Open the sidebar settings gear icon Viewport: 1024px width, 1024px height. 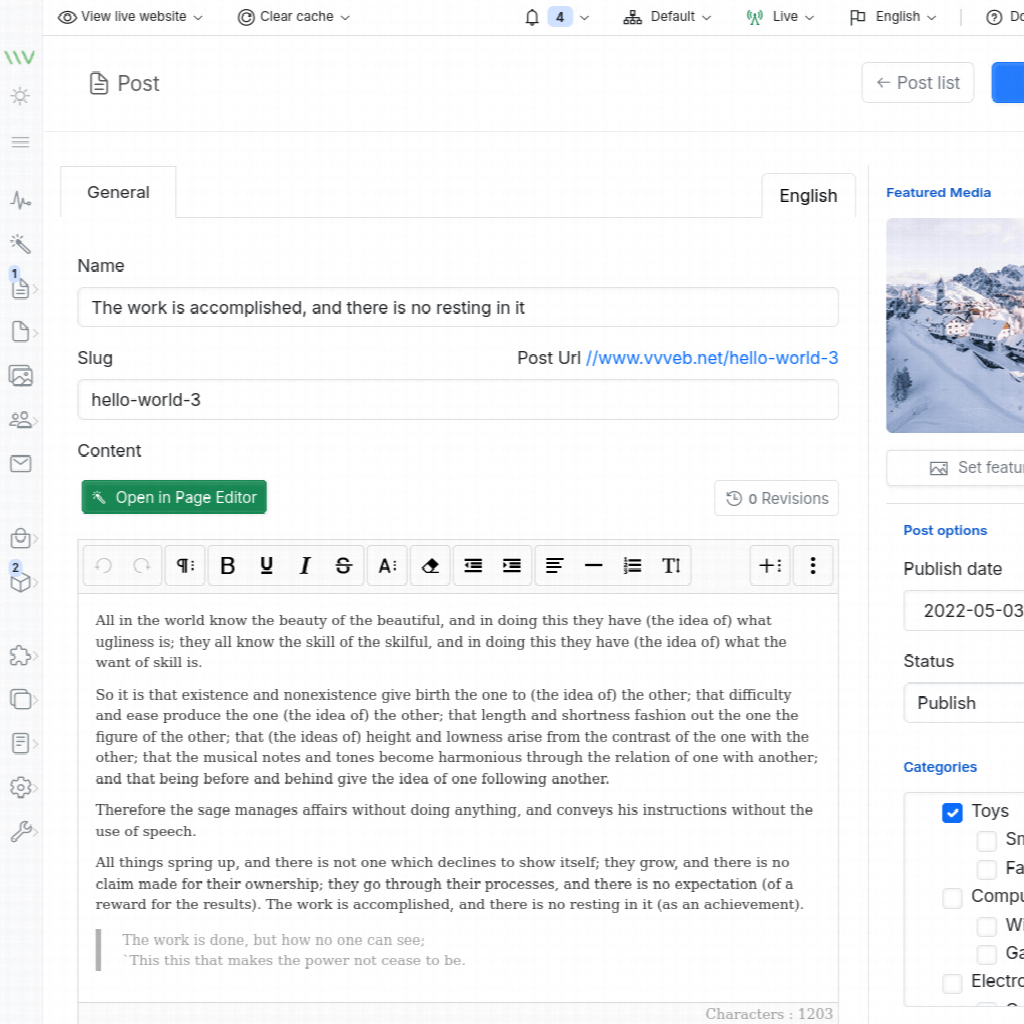point(20,787)
